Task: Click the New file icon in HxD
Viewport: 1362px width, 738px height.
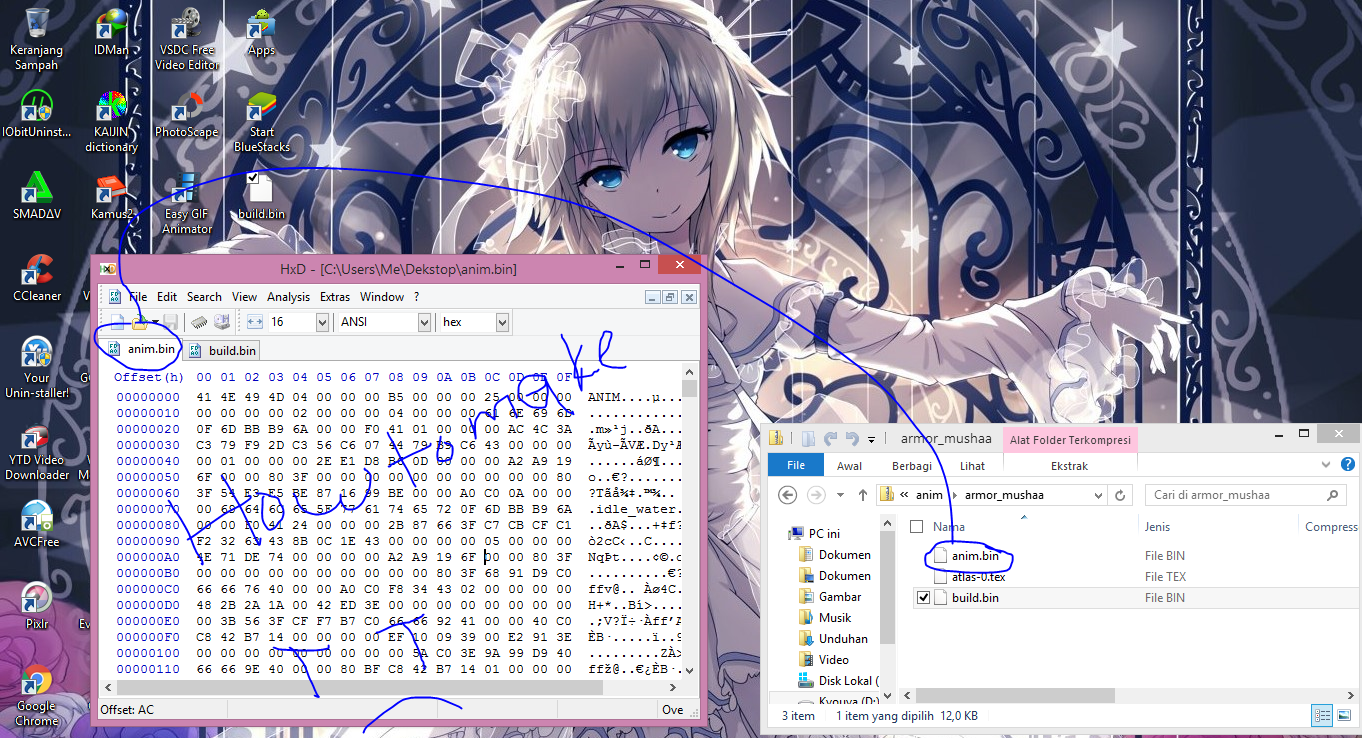Action: point(117,322)
